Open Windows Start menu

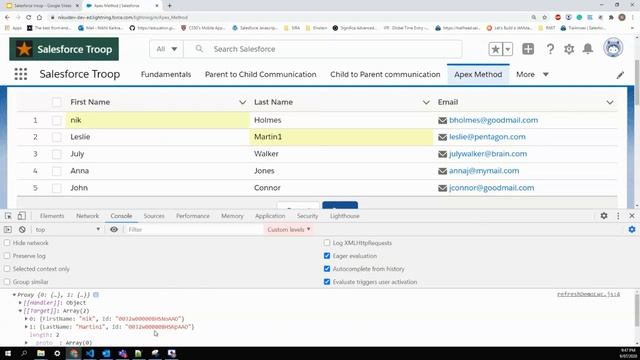tap(8, 353)
